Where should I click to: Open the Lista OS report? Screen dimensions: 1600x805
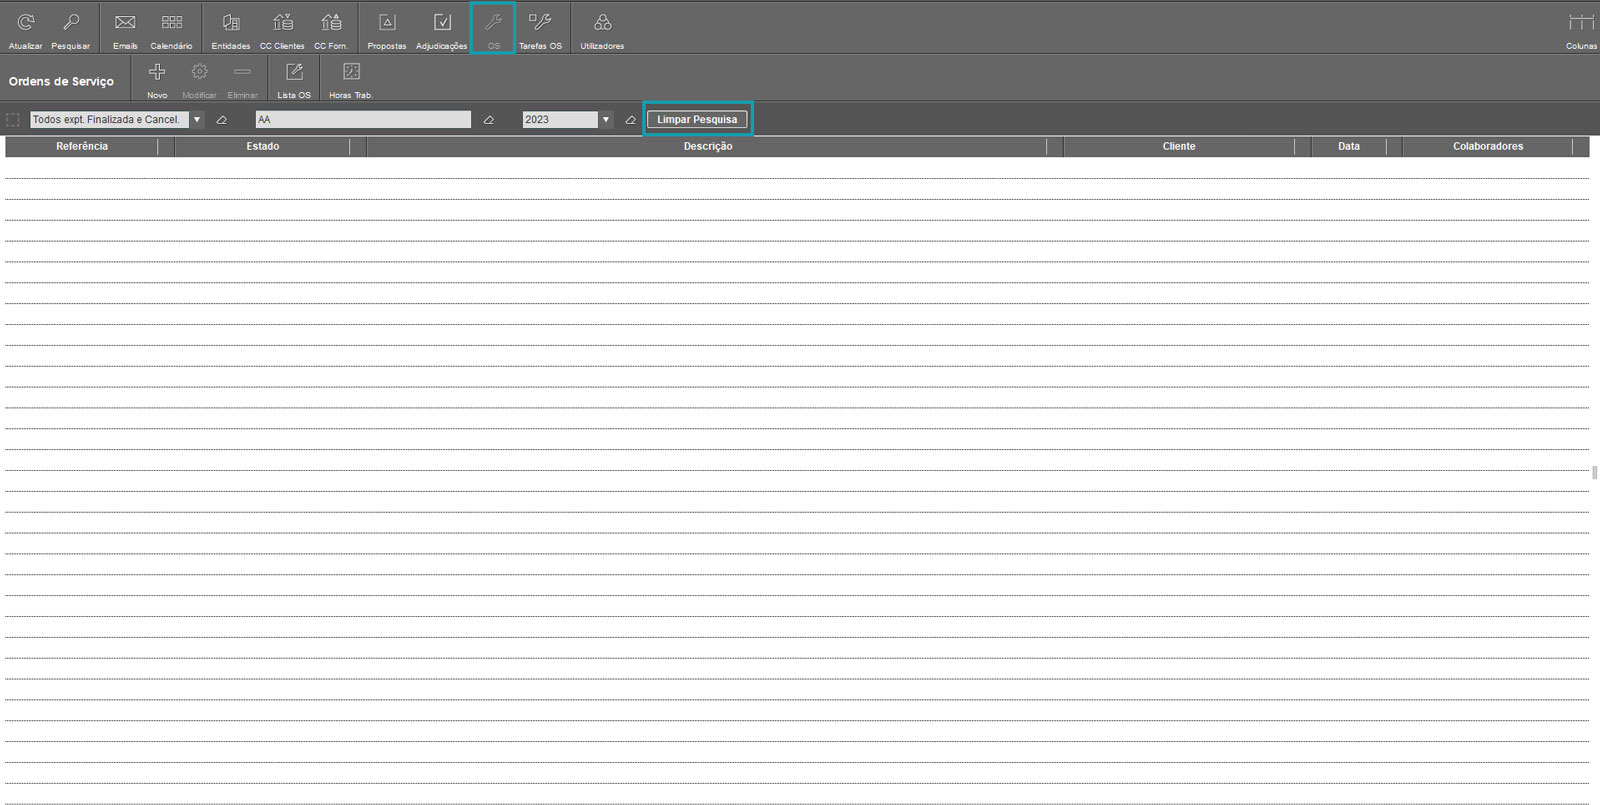294,78
